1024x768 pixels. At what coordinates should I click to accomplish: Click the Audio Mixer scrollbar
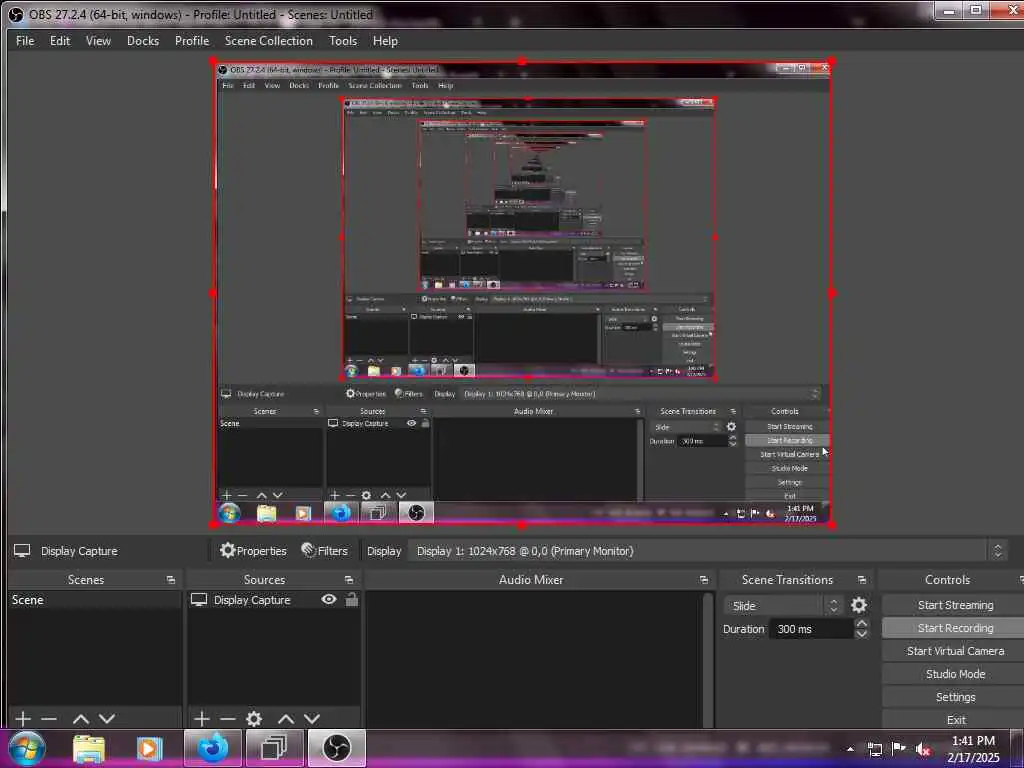tap(708, 658)
